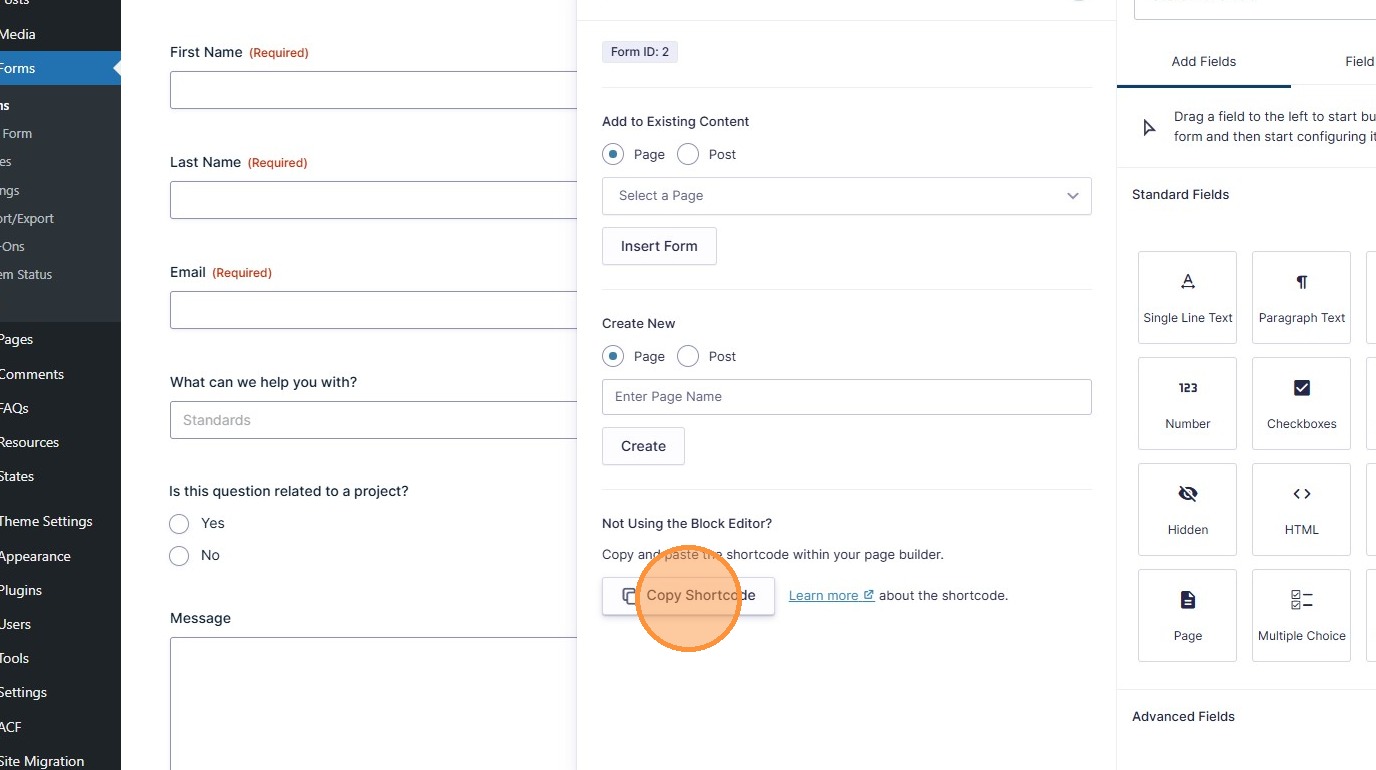The width and height of the screenshot is (1376, 770).
Task: Click the Insert Form button
Action: pyautogui.click(x=659, y=246)
